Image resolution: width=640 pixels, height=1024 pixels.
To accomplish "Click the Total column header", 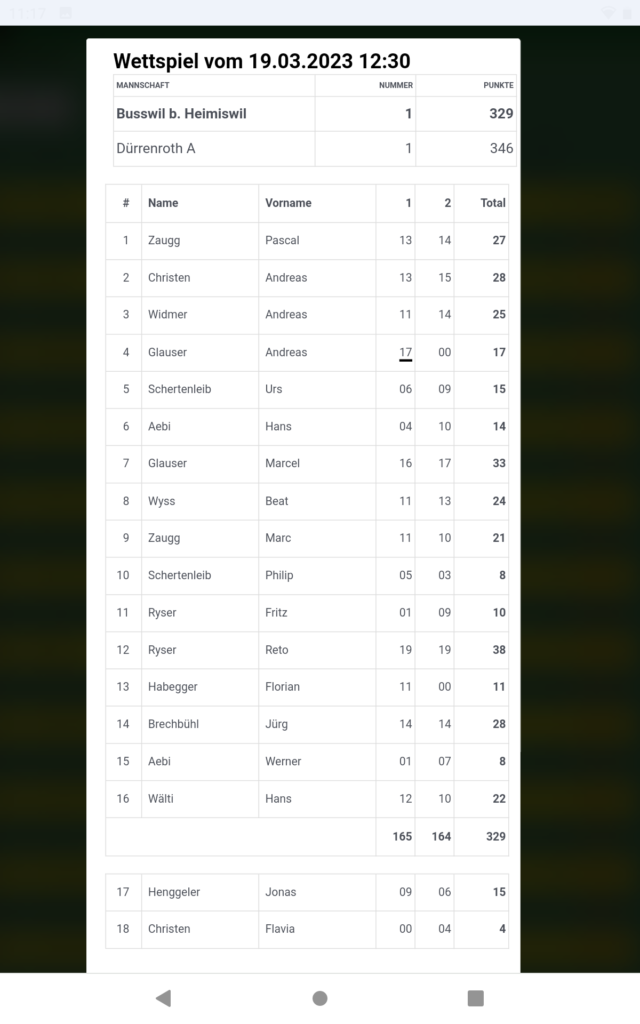I will pos(493,203).
